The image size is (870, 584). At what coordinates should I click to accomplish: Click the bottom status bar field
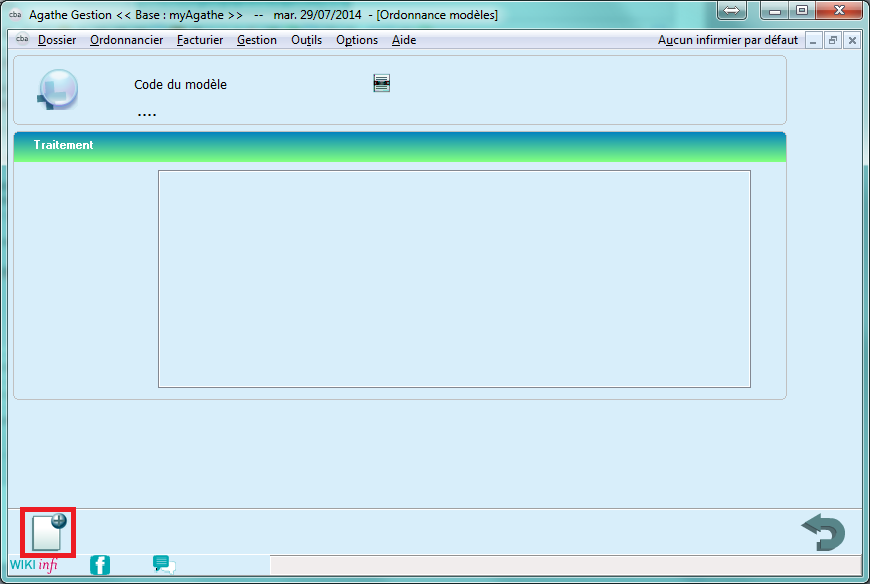565,565
